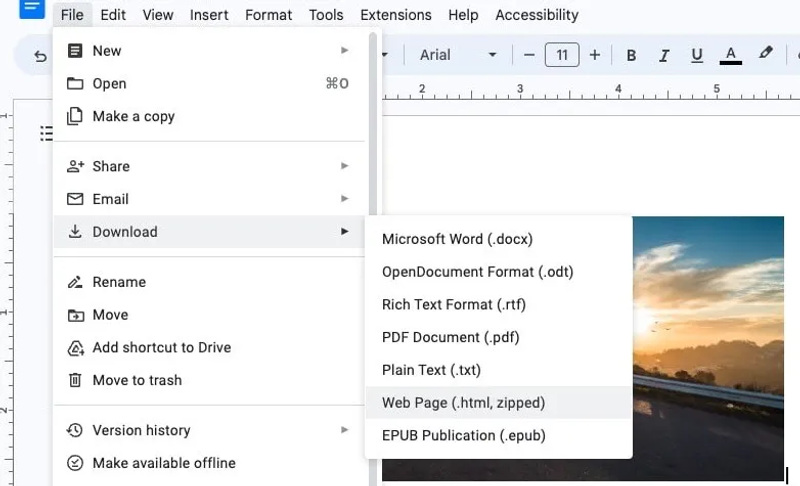Click the Google Docs home icon
Screen dimensions: 800x486
pyautogui.click(x=32, y=8)
